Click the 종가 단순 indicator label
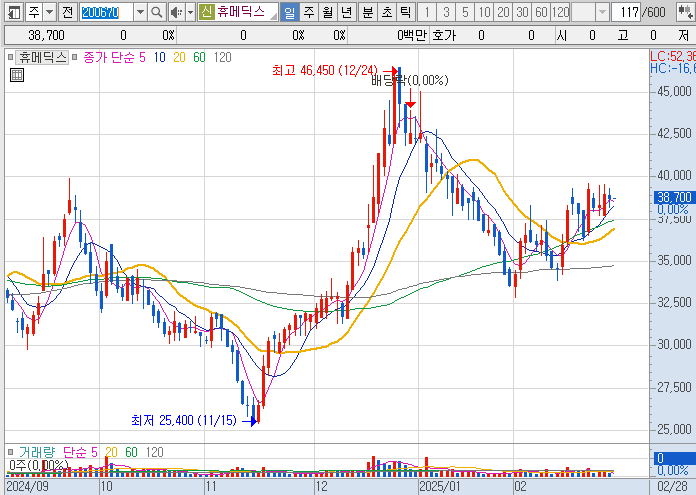Screen dimensions: 696x495 click(109, 57)
